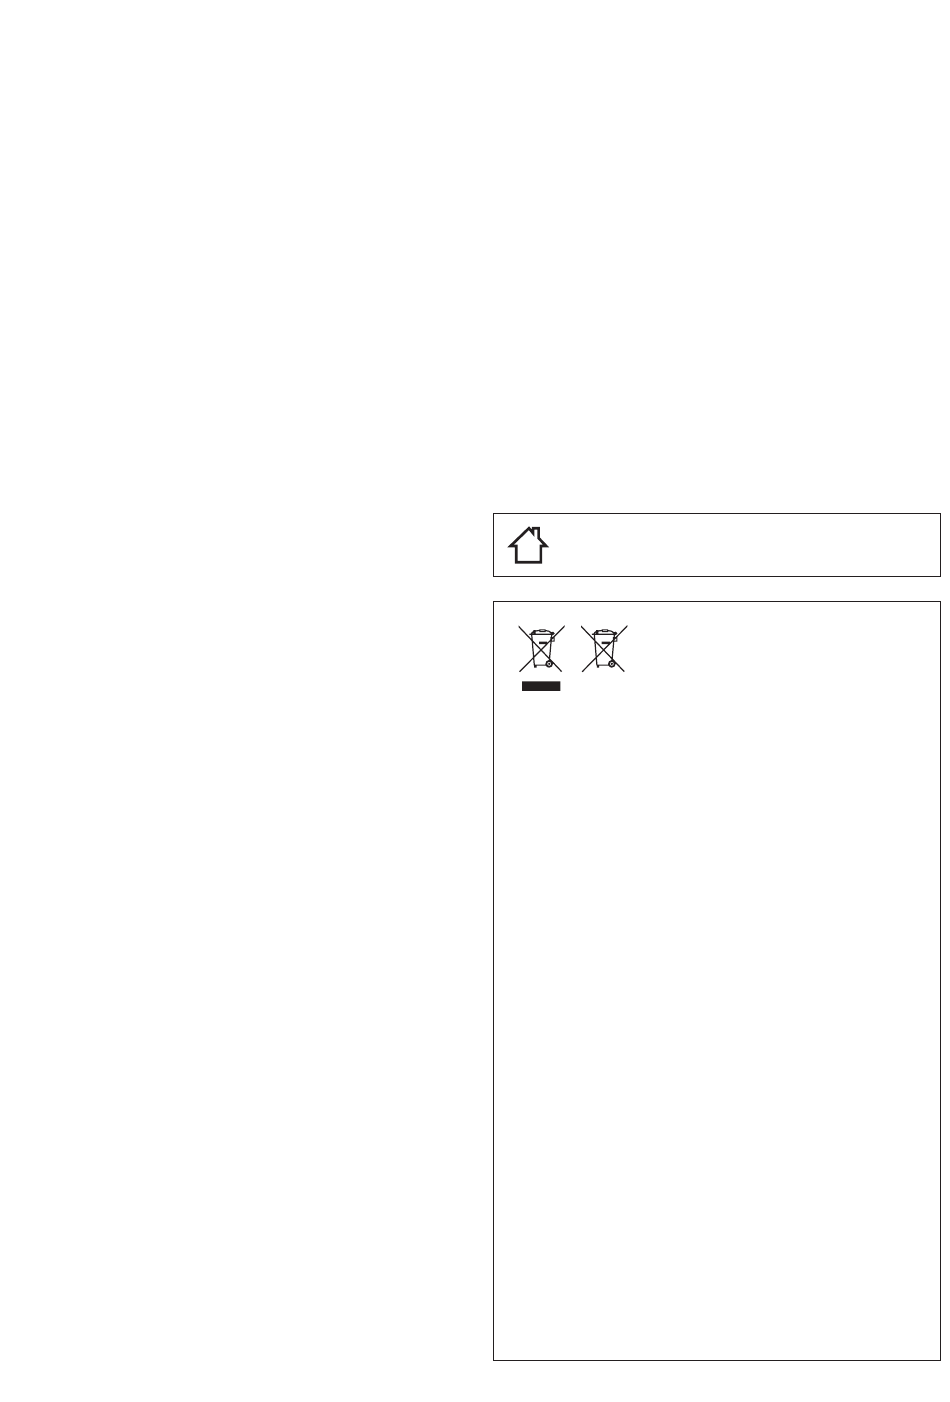This screenshot has width=950, height=1402.
Task: Click the solid black bar under the bin
Action: tap(541, 686)
